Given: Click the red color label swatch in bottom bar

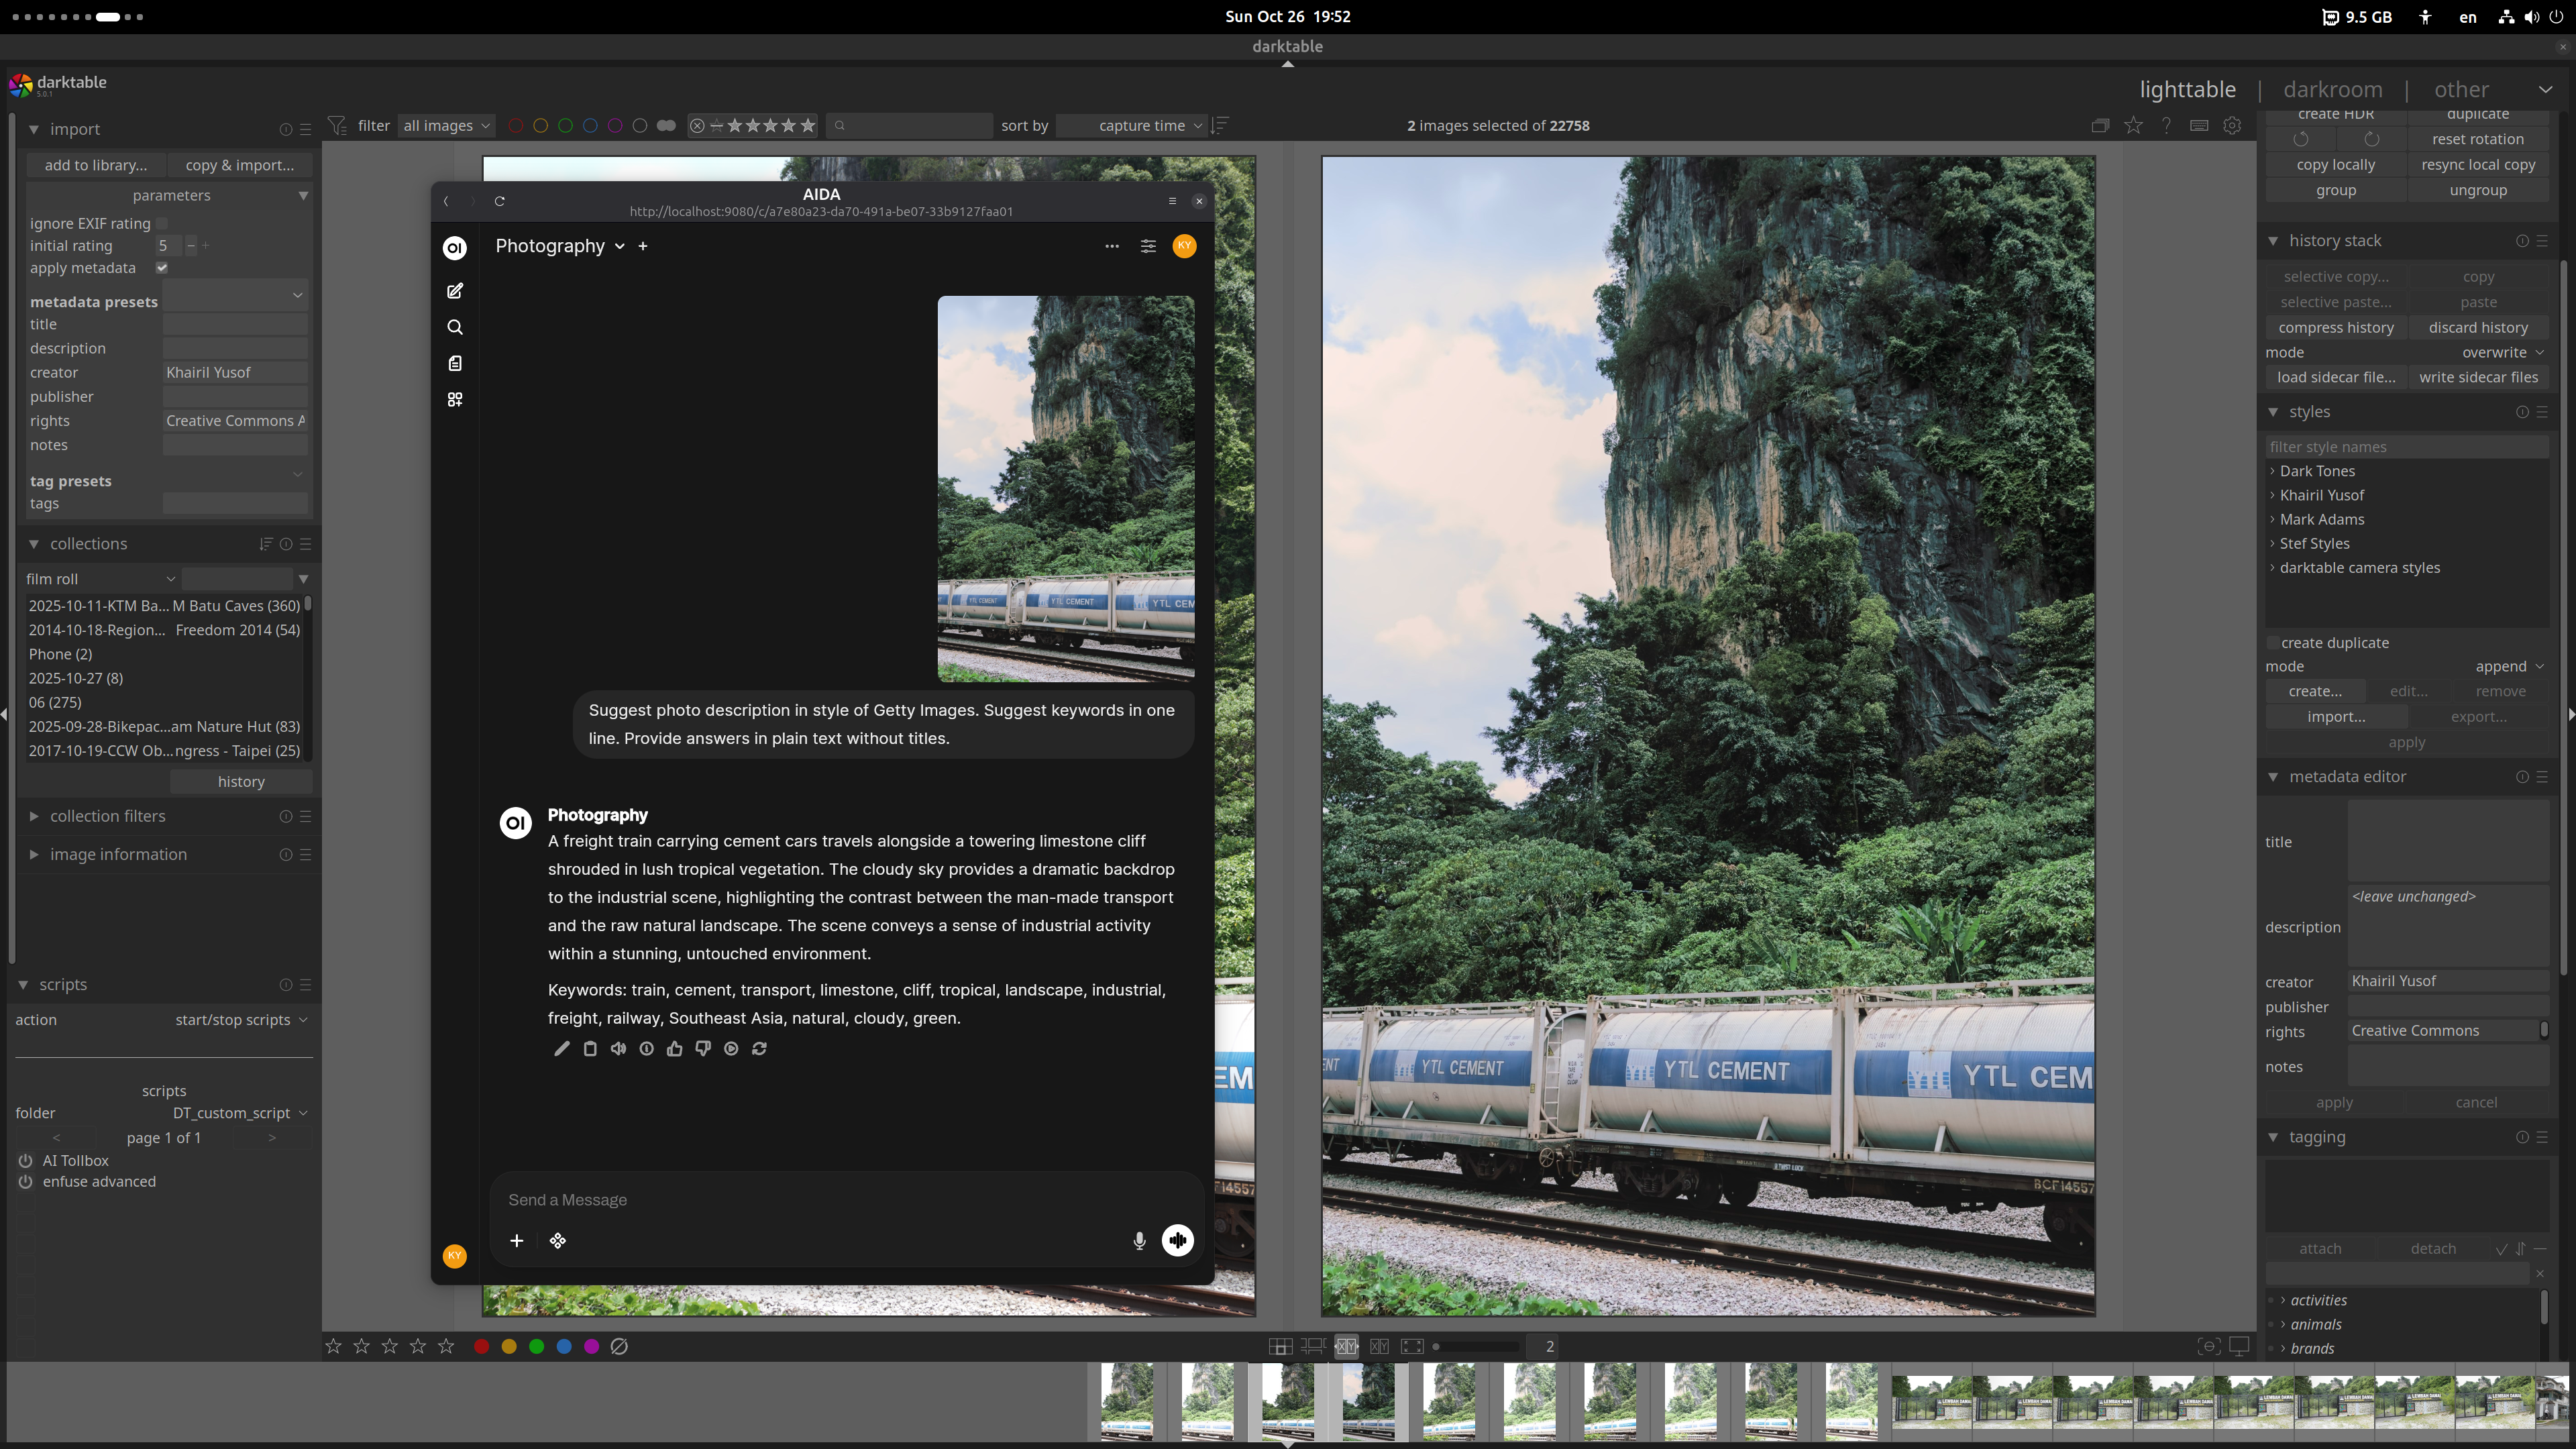Looking at the screenshot, I should [x=481, y=1346].
